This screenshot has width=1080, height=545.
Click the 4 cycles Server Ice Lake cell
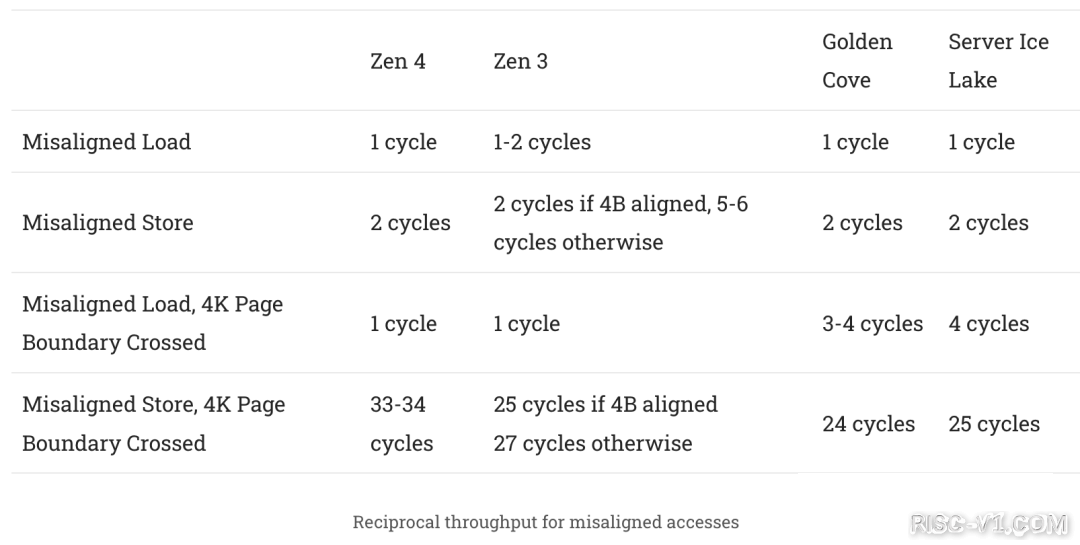click(x=988, y=324)
